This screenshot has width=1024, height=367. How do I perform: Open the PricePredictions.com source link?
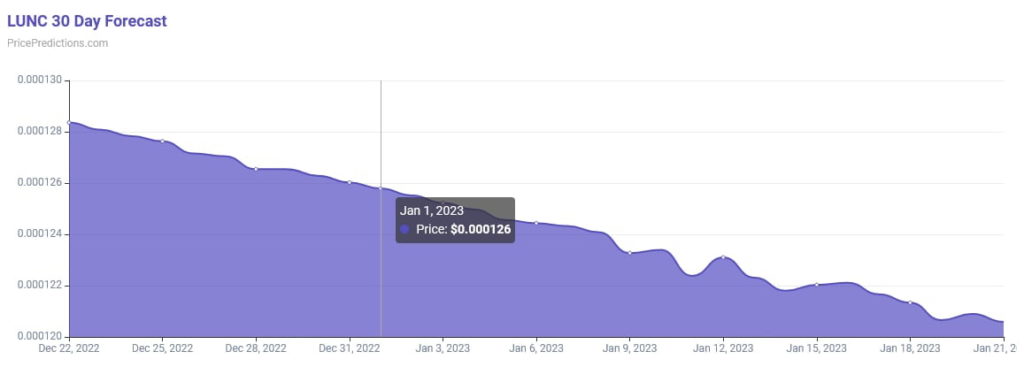57,43
